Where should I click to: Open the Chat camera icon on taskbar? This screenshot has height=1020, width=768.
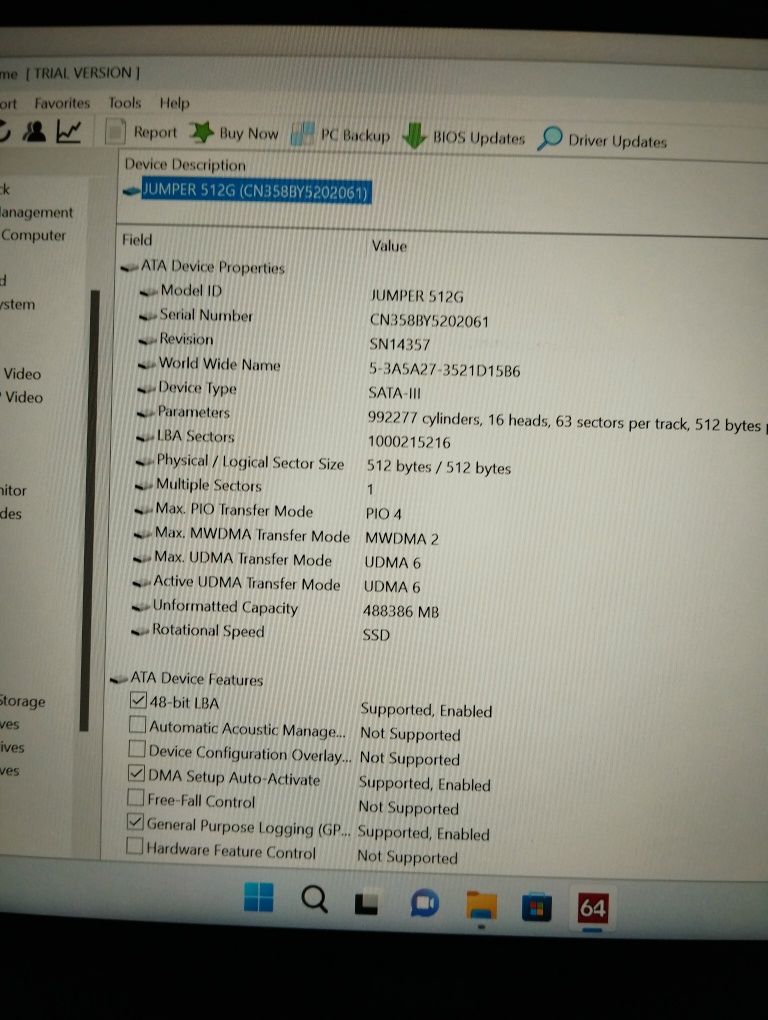[425, 904]
